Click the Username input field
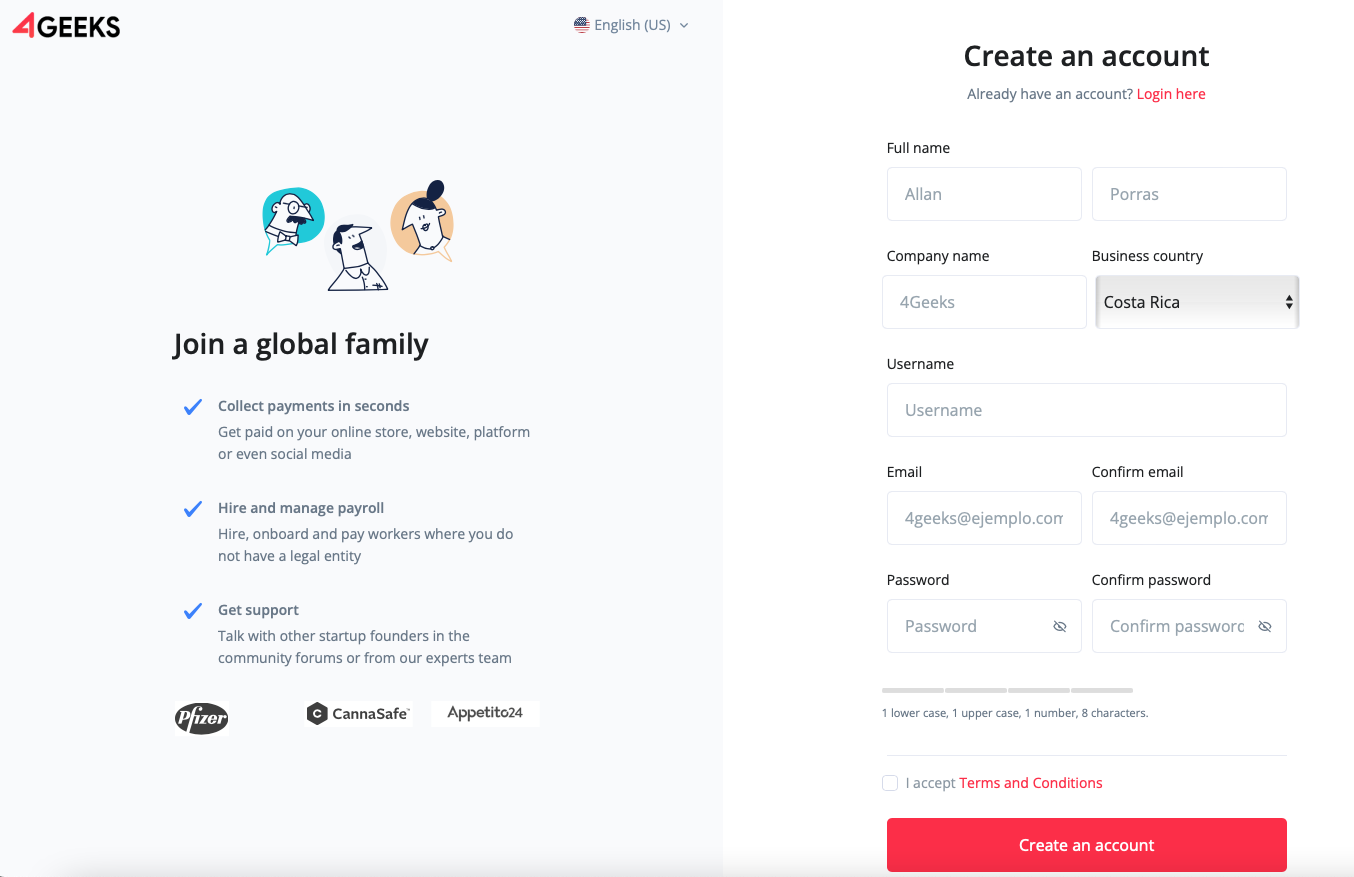The width and height of the screenshot is (1354, 877). pyautogui.click(x=1086, y=410)
